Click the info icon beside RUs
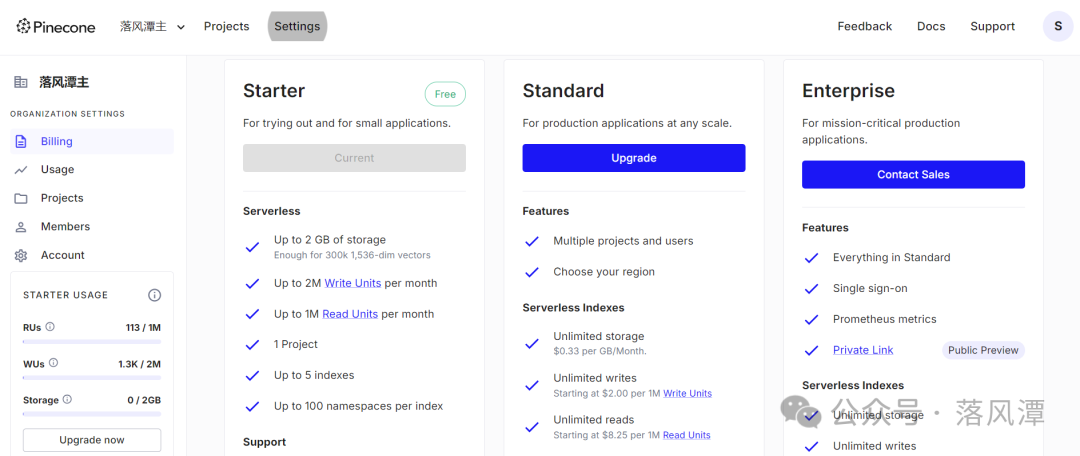Image resolution: width=1080 pixels, height=456 pixels. point(50,327)
